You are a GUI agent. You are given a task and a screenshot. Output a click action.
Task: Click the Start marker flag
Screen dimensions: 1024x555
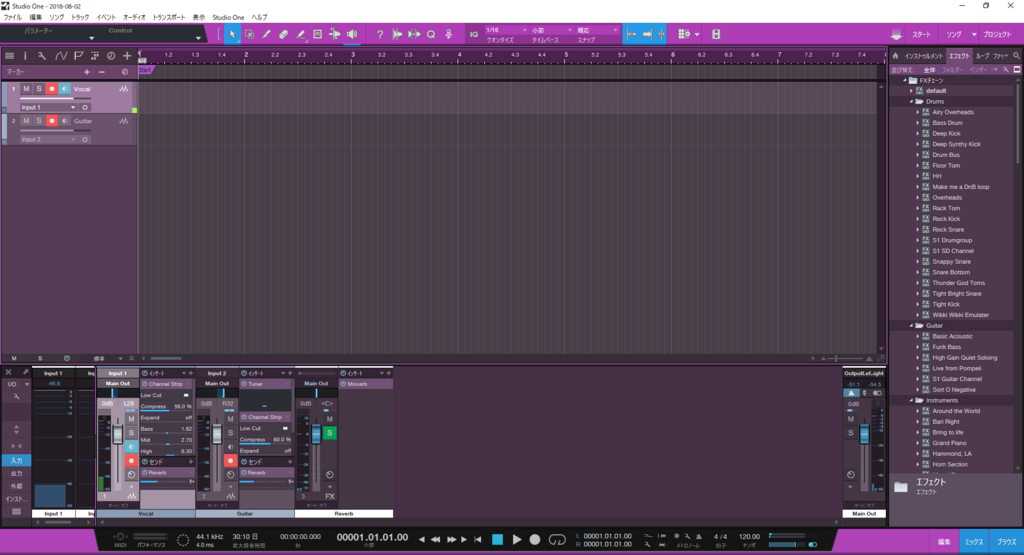(x=145, y=70)
